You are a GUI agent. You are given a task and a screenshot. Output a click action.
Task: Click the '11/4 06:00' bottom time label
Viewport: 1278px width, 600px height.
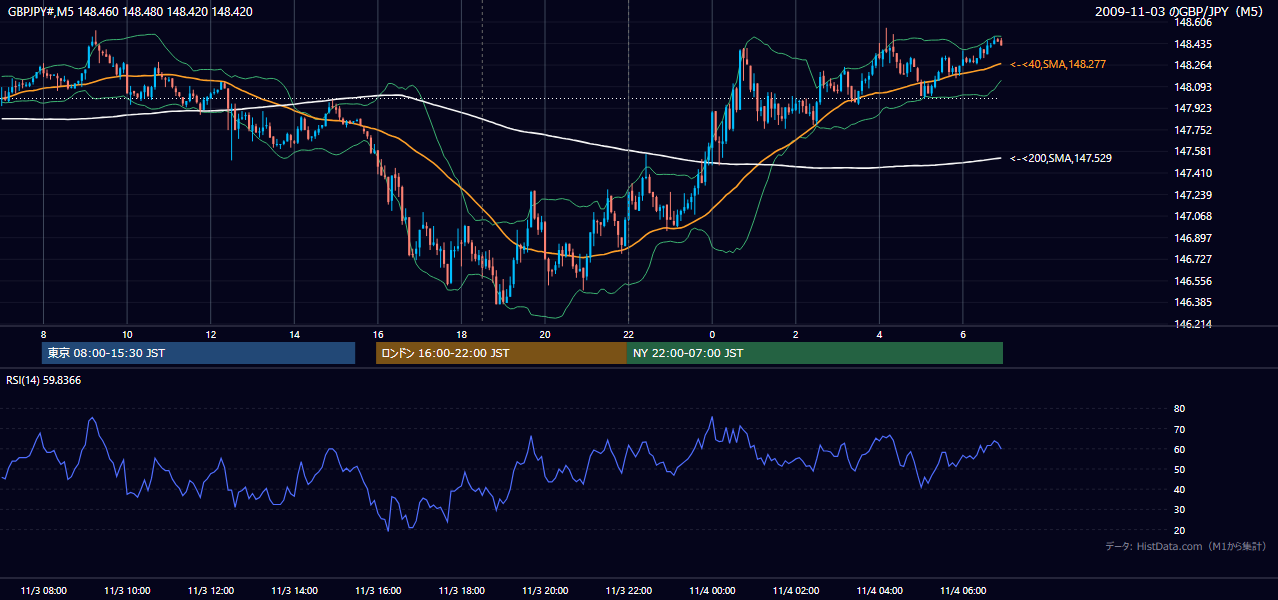962,591
